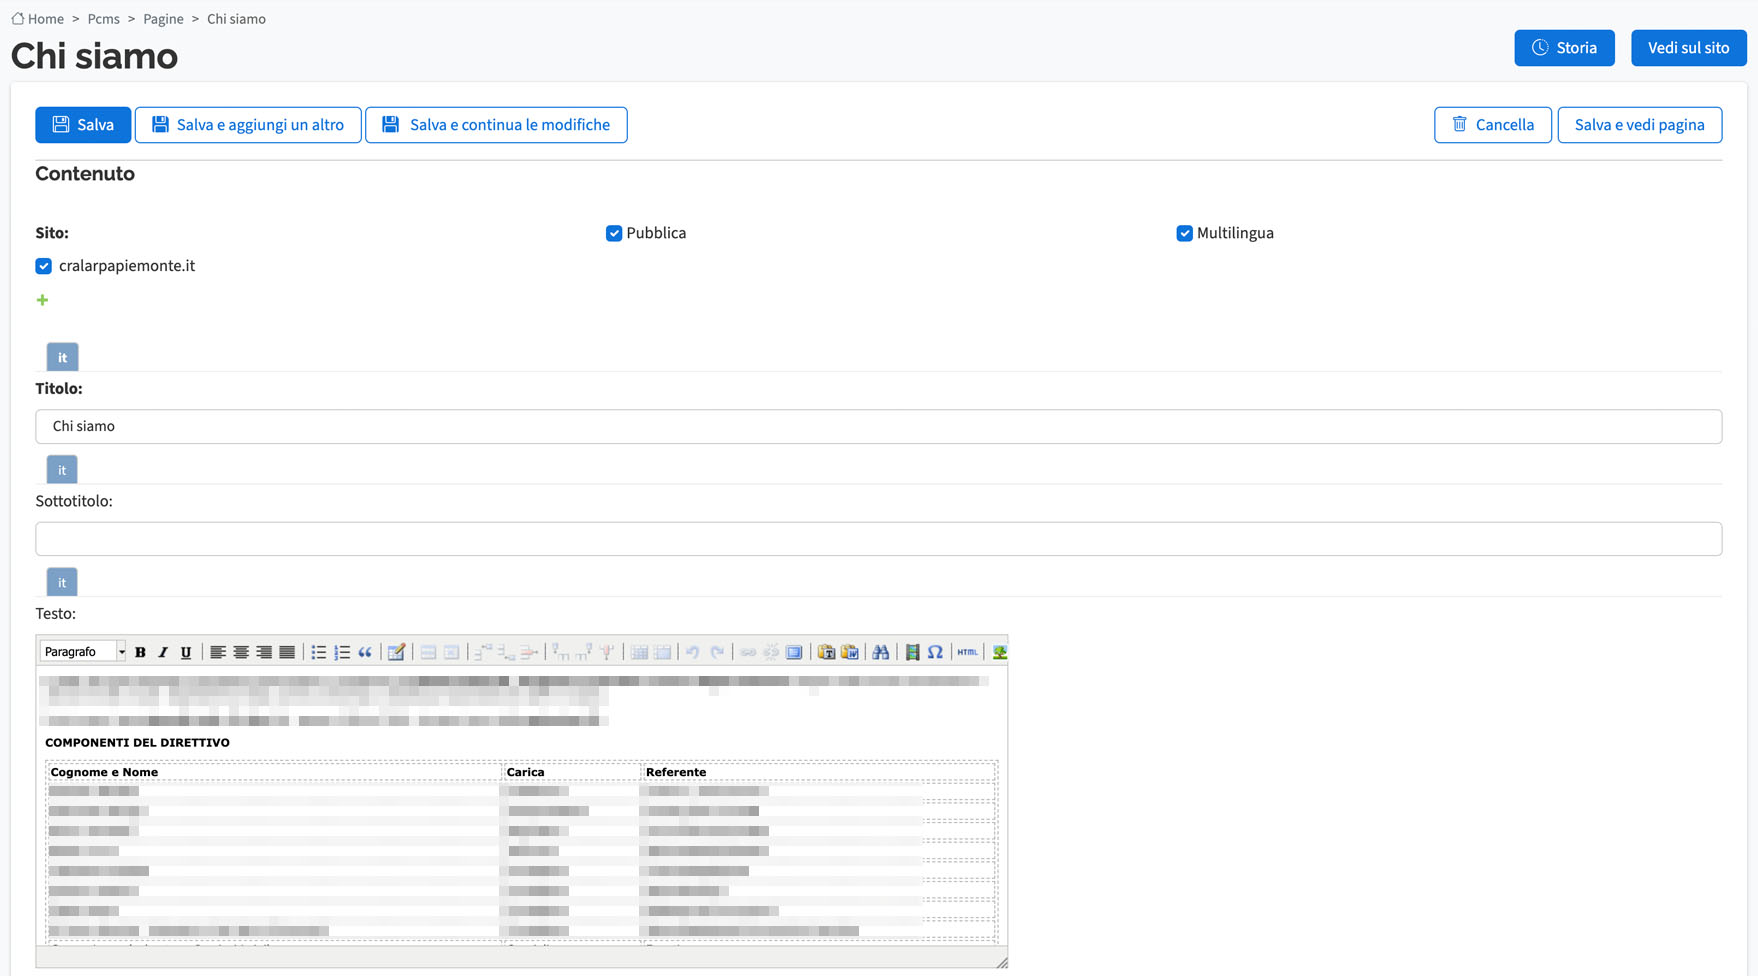The height and width of the screenshot is (976, 1758).
Task: Click the insert table icon
Action: coord(639,652)
